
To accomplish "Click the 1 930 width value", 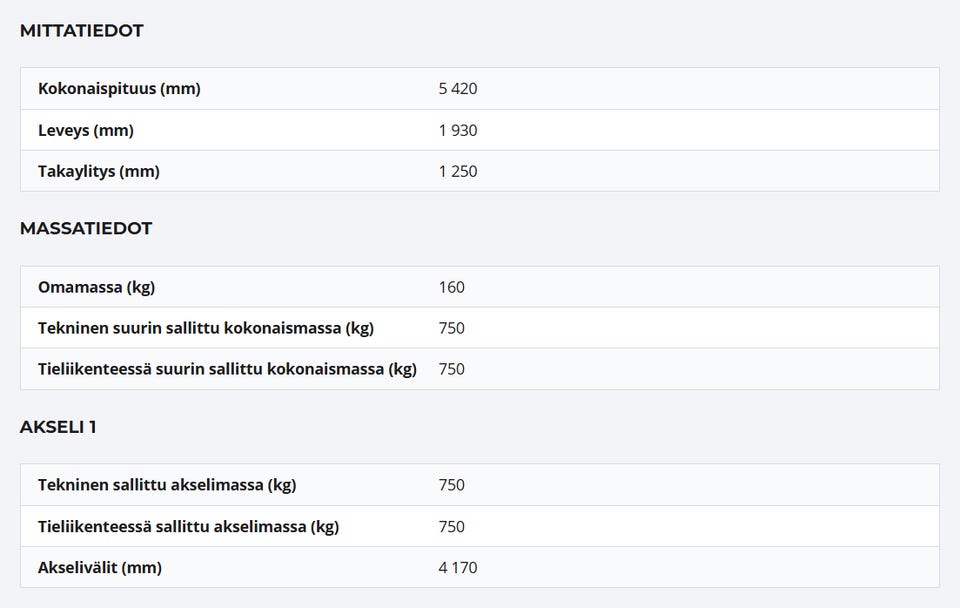I will point(458,130).
